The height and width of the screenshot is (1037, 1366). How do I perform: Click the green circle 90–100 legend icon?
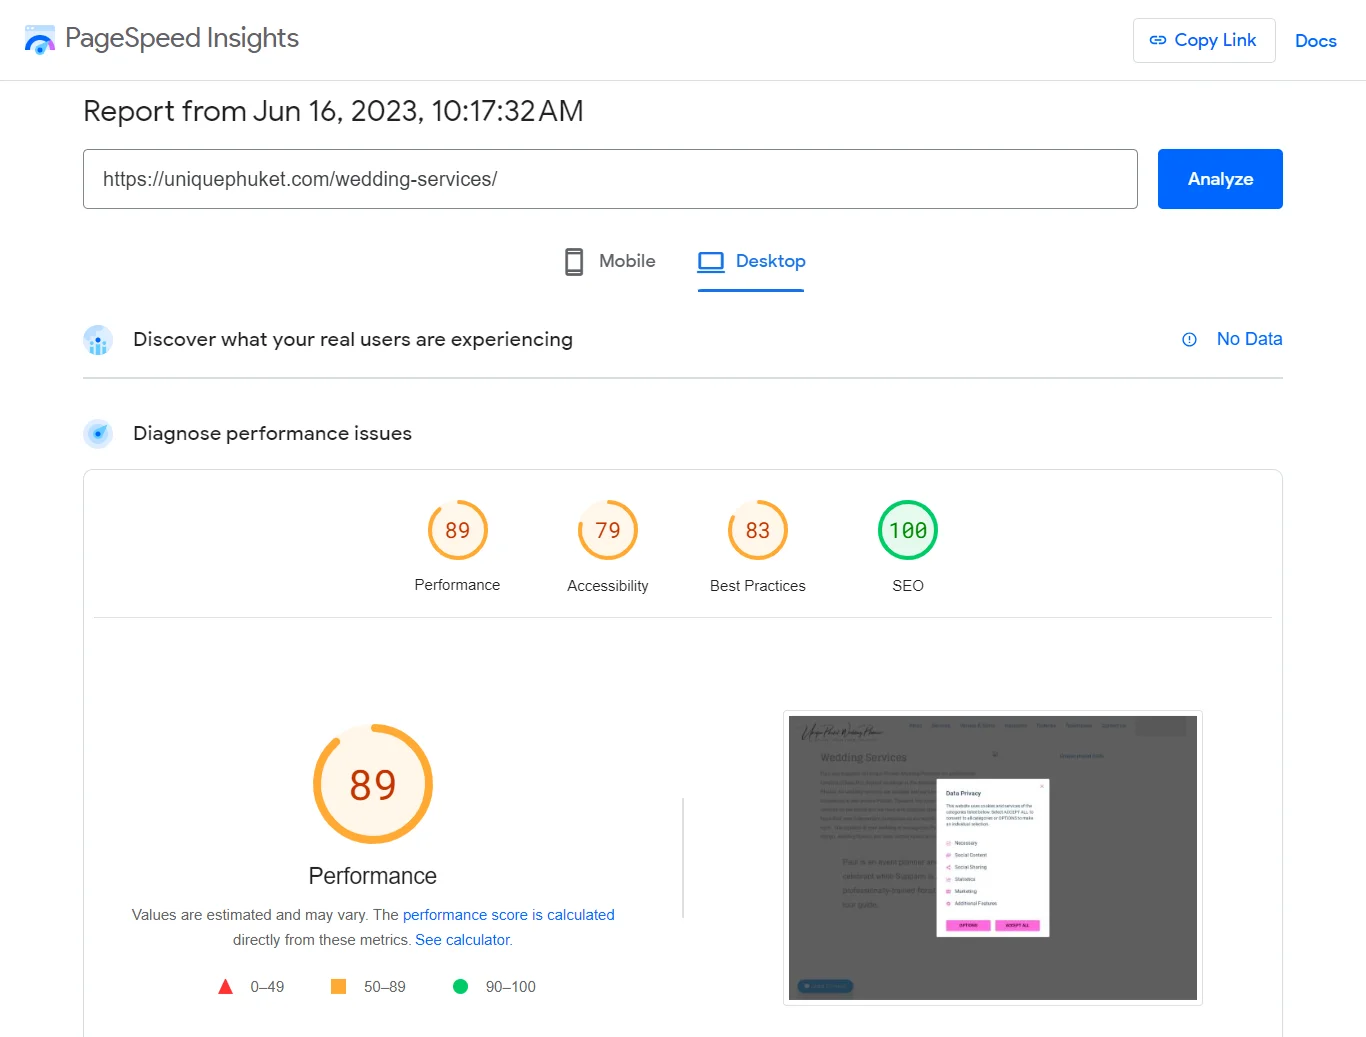(x=461, y=987)
